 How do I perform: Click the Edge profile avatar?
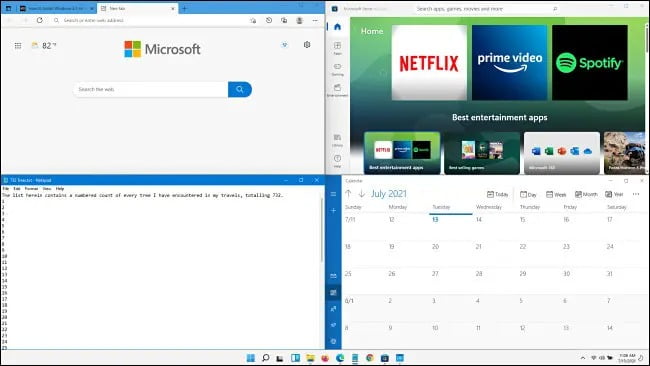(299, 20)
